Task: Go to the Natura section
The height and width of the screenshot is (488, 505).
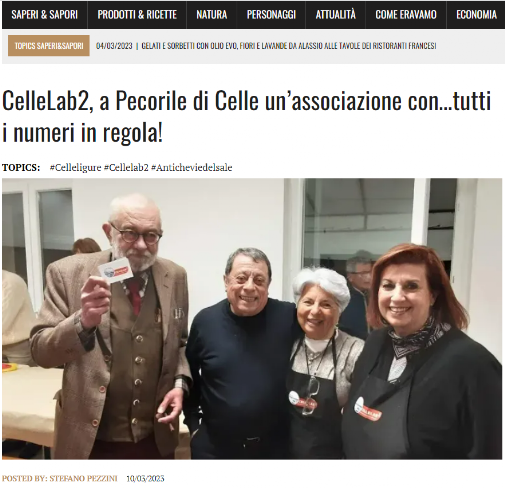Action: pos(212,15)
